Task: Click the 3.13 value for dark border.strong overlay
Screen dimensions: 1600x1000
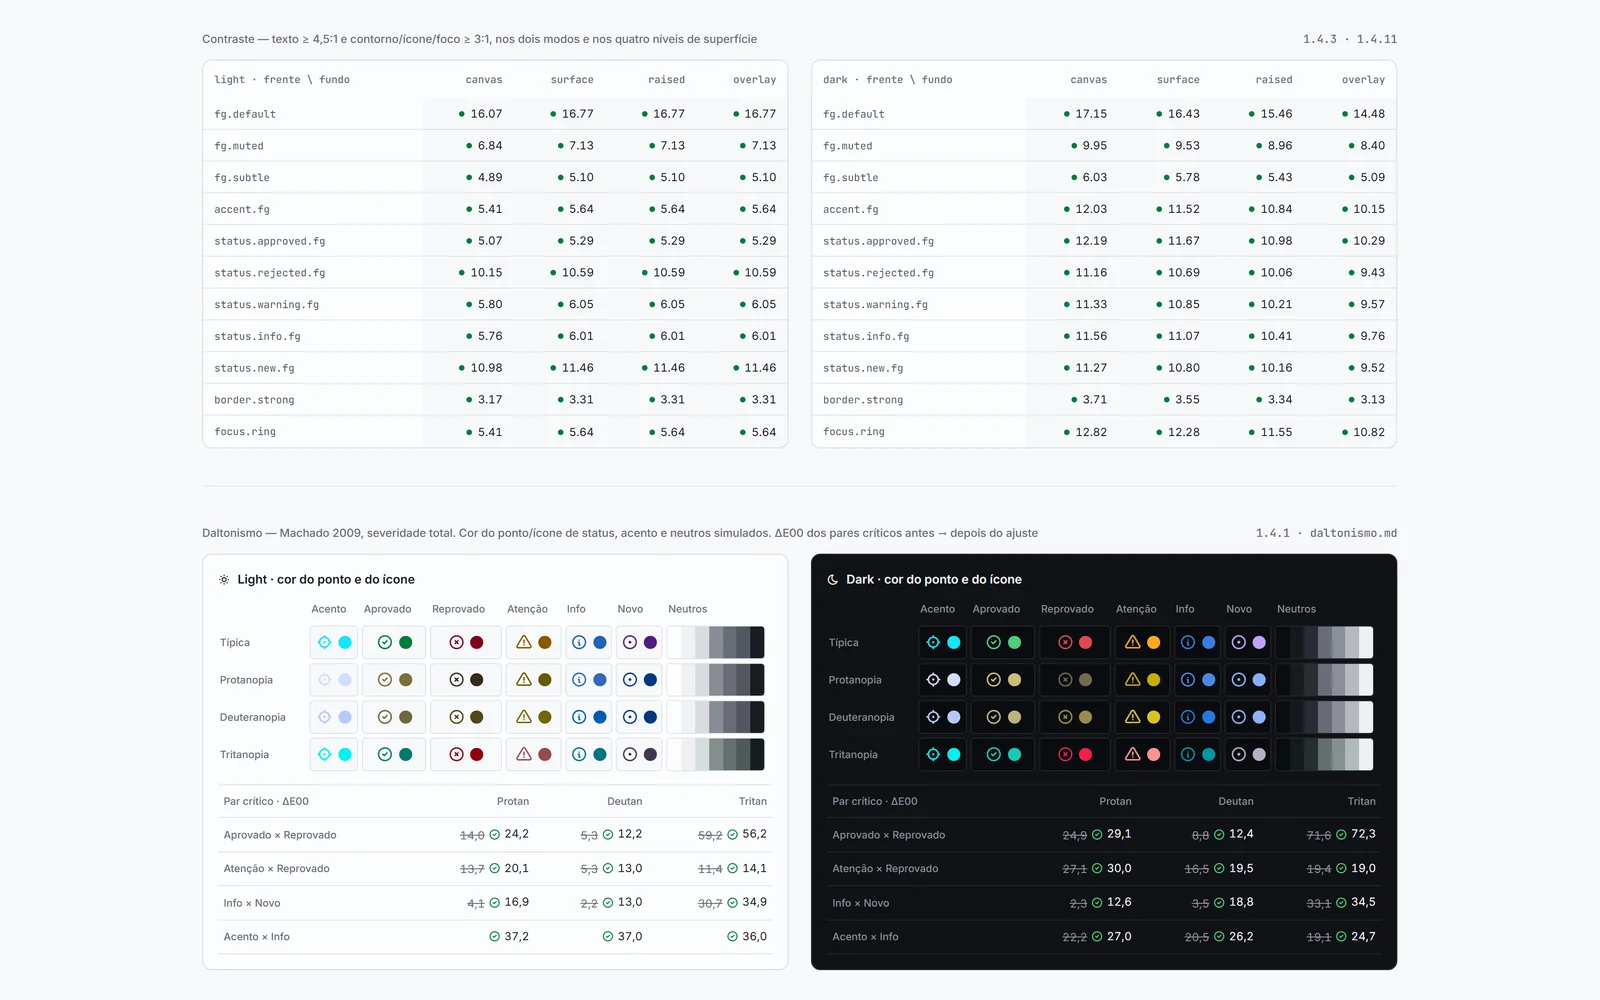Action: pos(1373,400)
